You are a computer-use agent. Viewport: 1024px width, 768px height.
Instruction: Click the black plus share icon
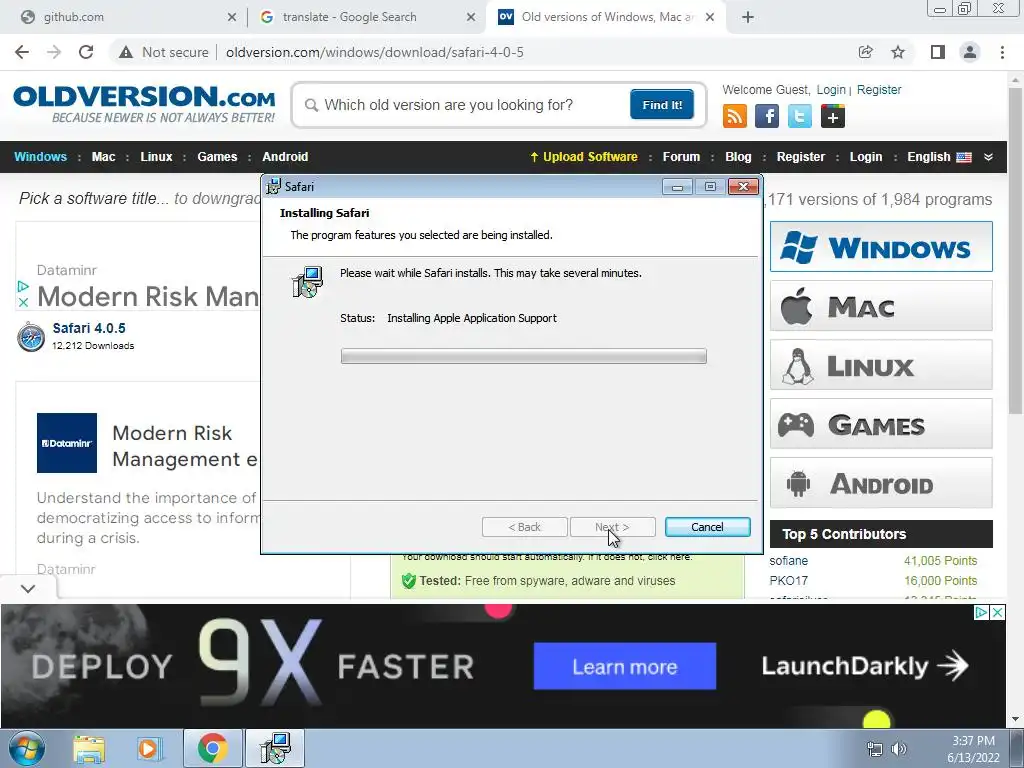pos(833,116)
